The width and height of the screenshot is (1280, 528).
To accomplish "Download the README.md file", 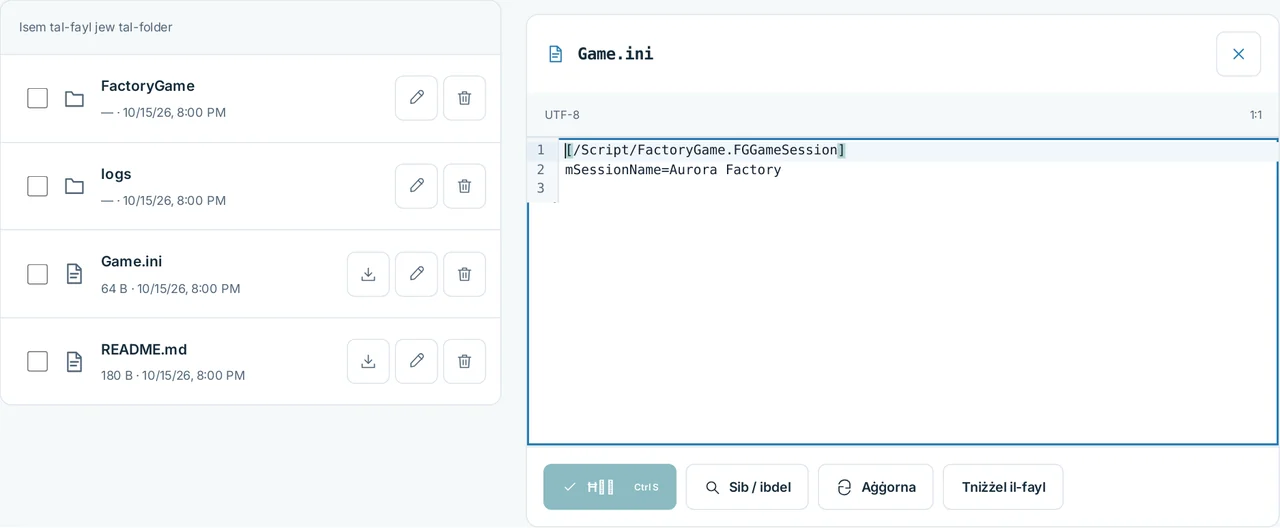I will click(x=368, y=361).
